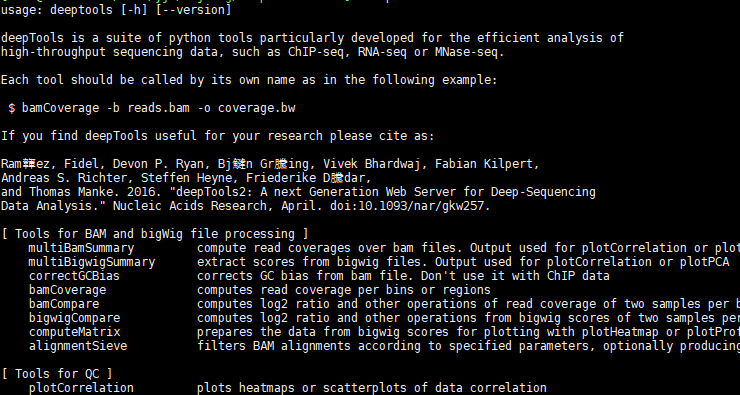Click the '[-h]' option in usage line
This screenshot has width=740, height=395.
pos(134,10)
